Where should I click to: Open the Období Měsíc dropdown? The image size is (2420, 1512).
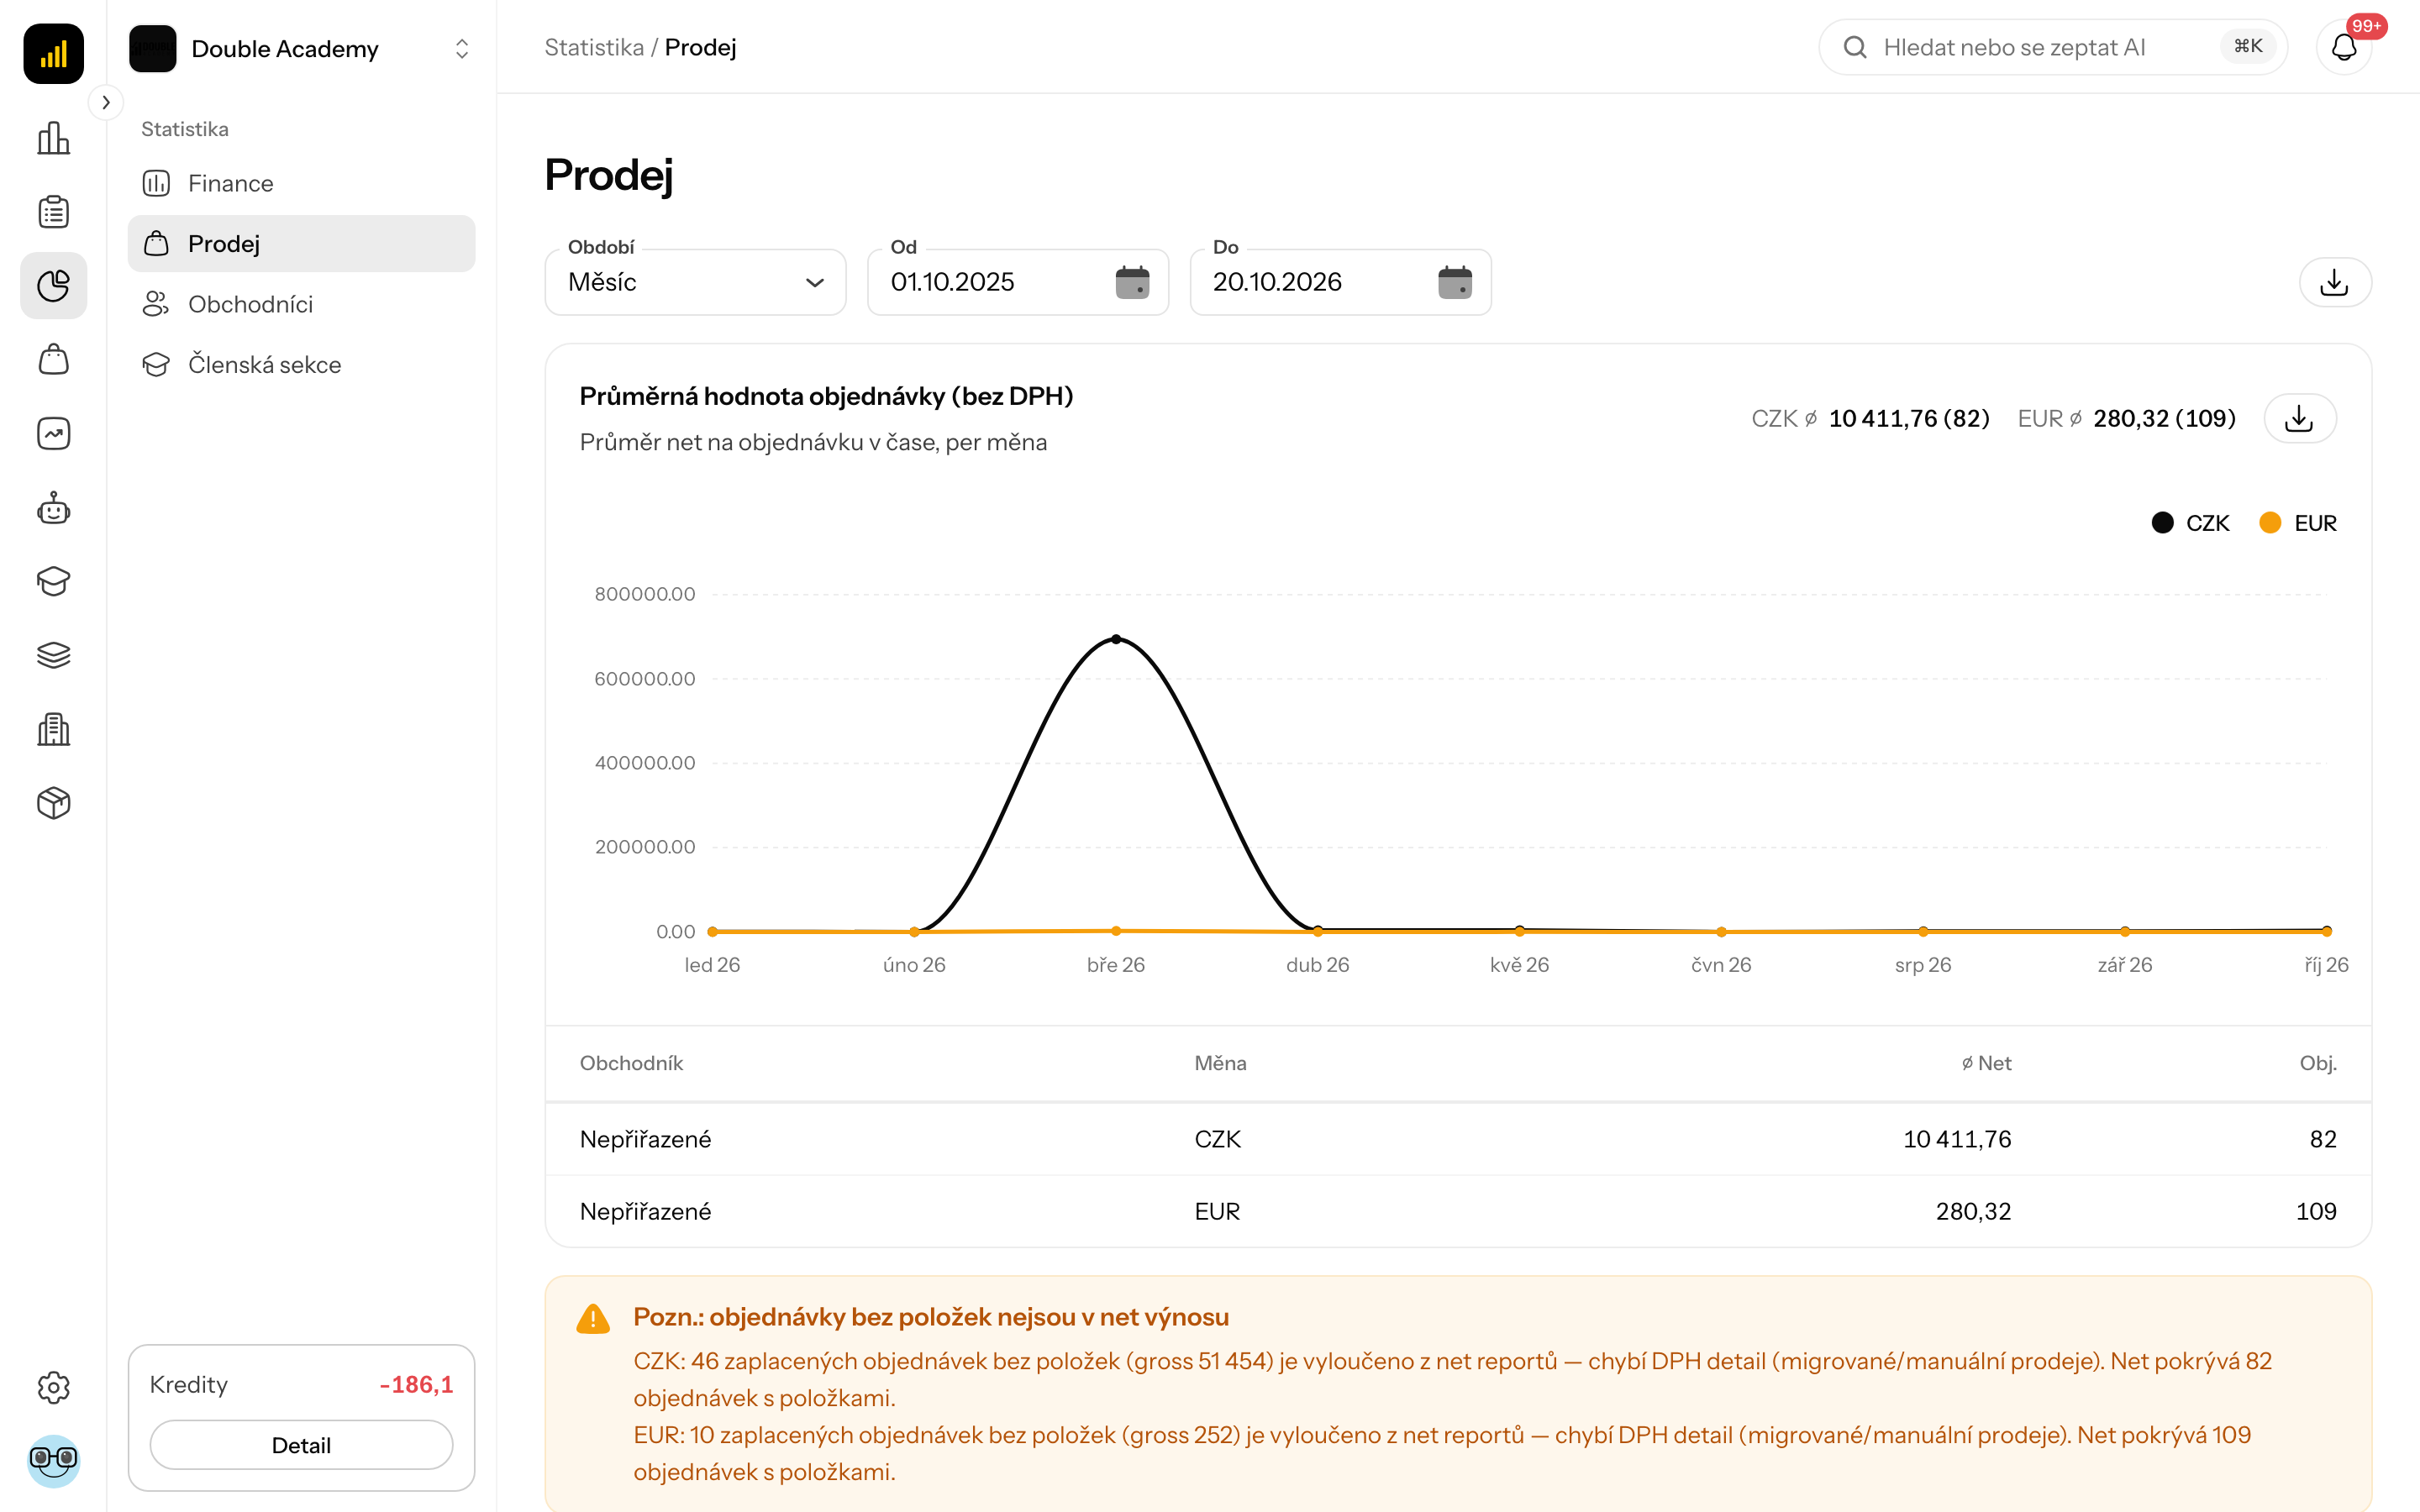click(695, 282)
